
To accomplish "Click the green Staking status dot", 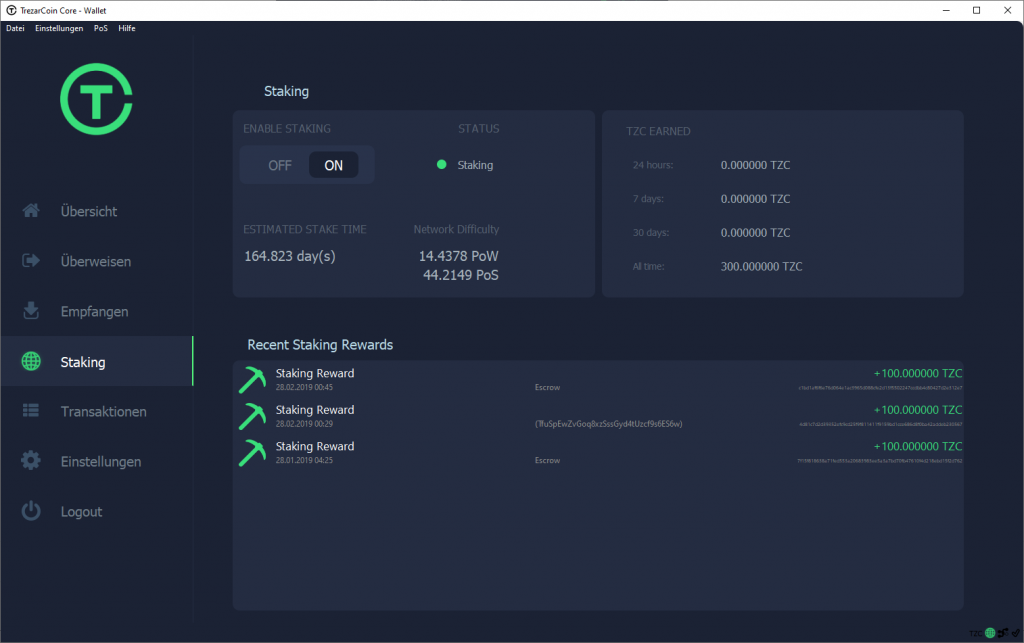I will click(441, 165).
